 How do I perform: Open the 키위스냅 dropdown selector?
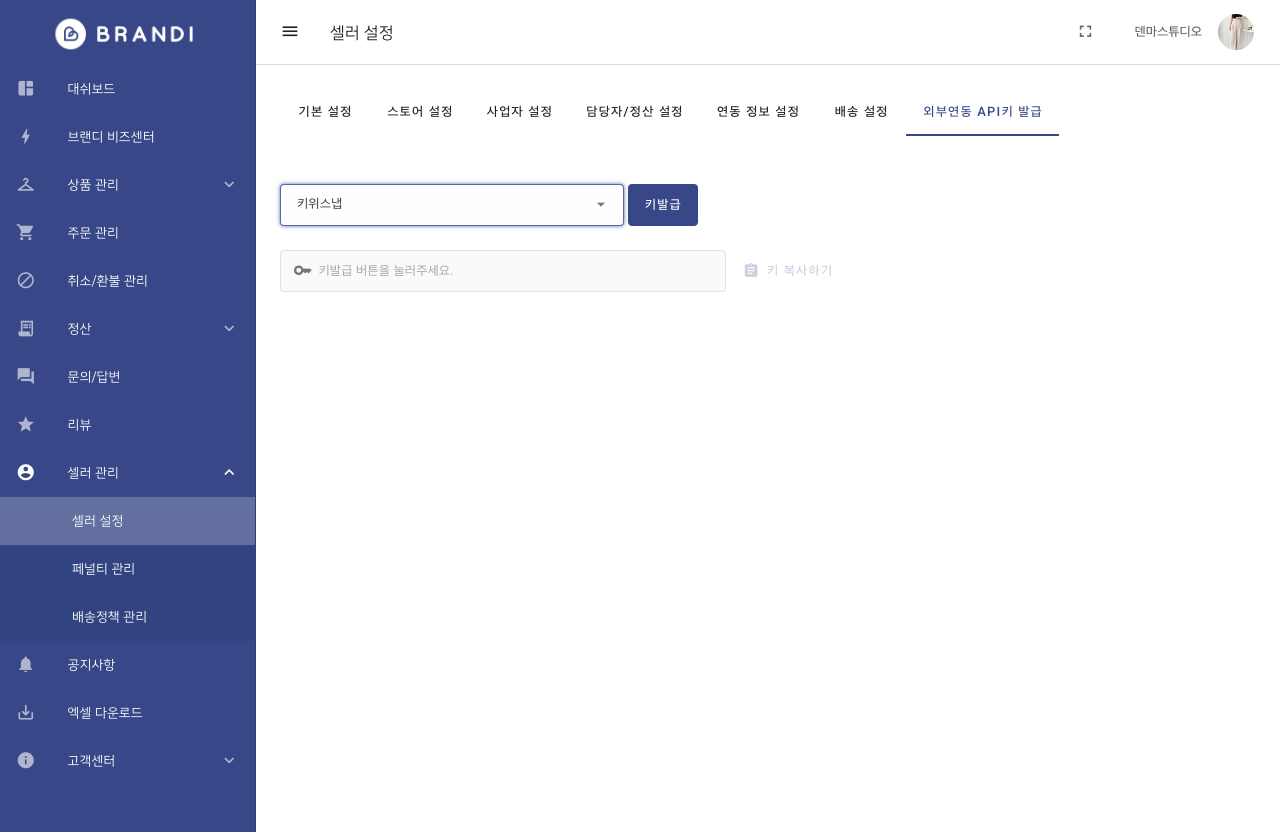pyautogui.click(x=452, y=205)
